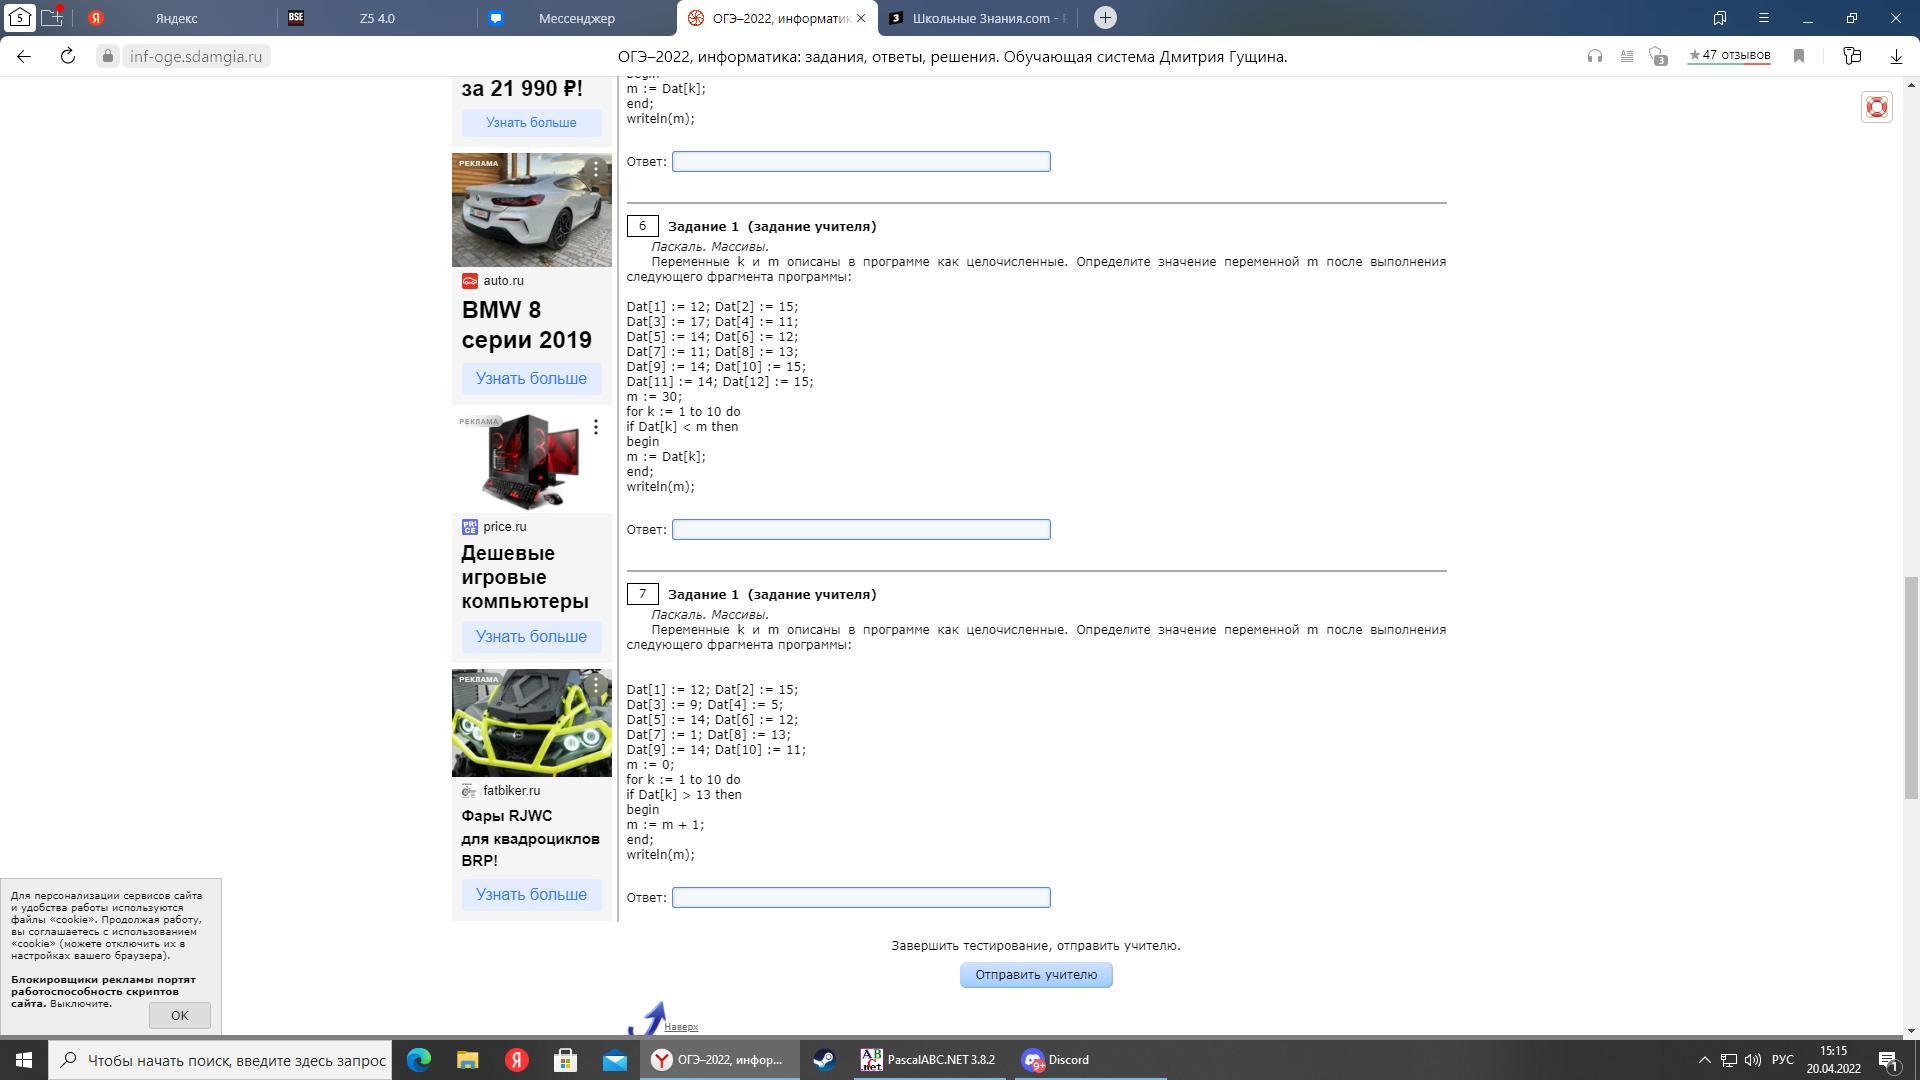Open the BMW ad options three-dot menu
The height and width of the screenshot is (1080, 1920).
pyautogui.click(x=596, y=169)
